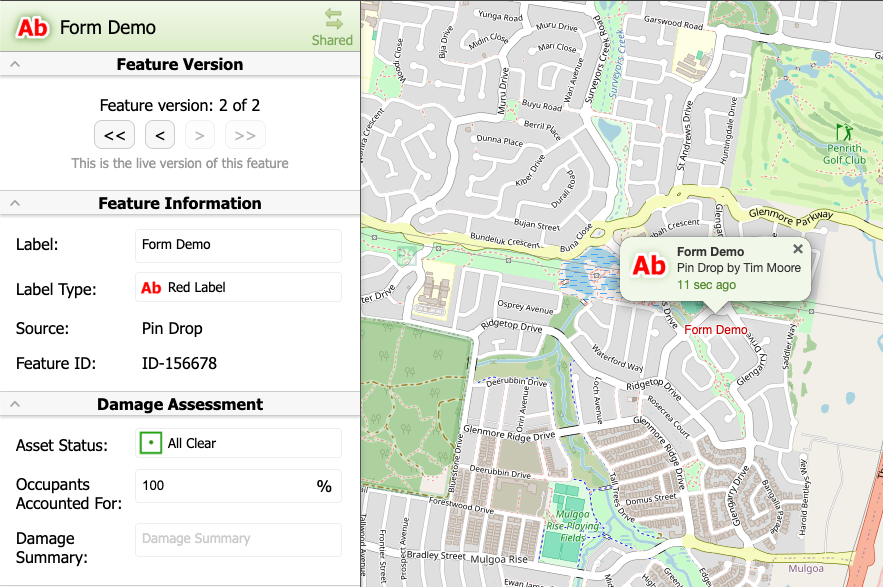Click the red Form Demo map label

pos(716,330)
